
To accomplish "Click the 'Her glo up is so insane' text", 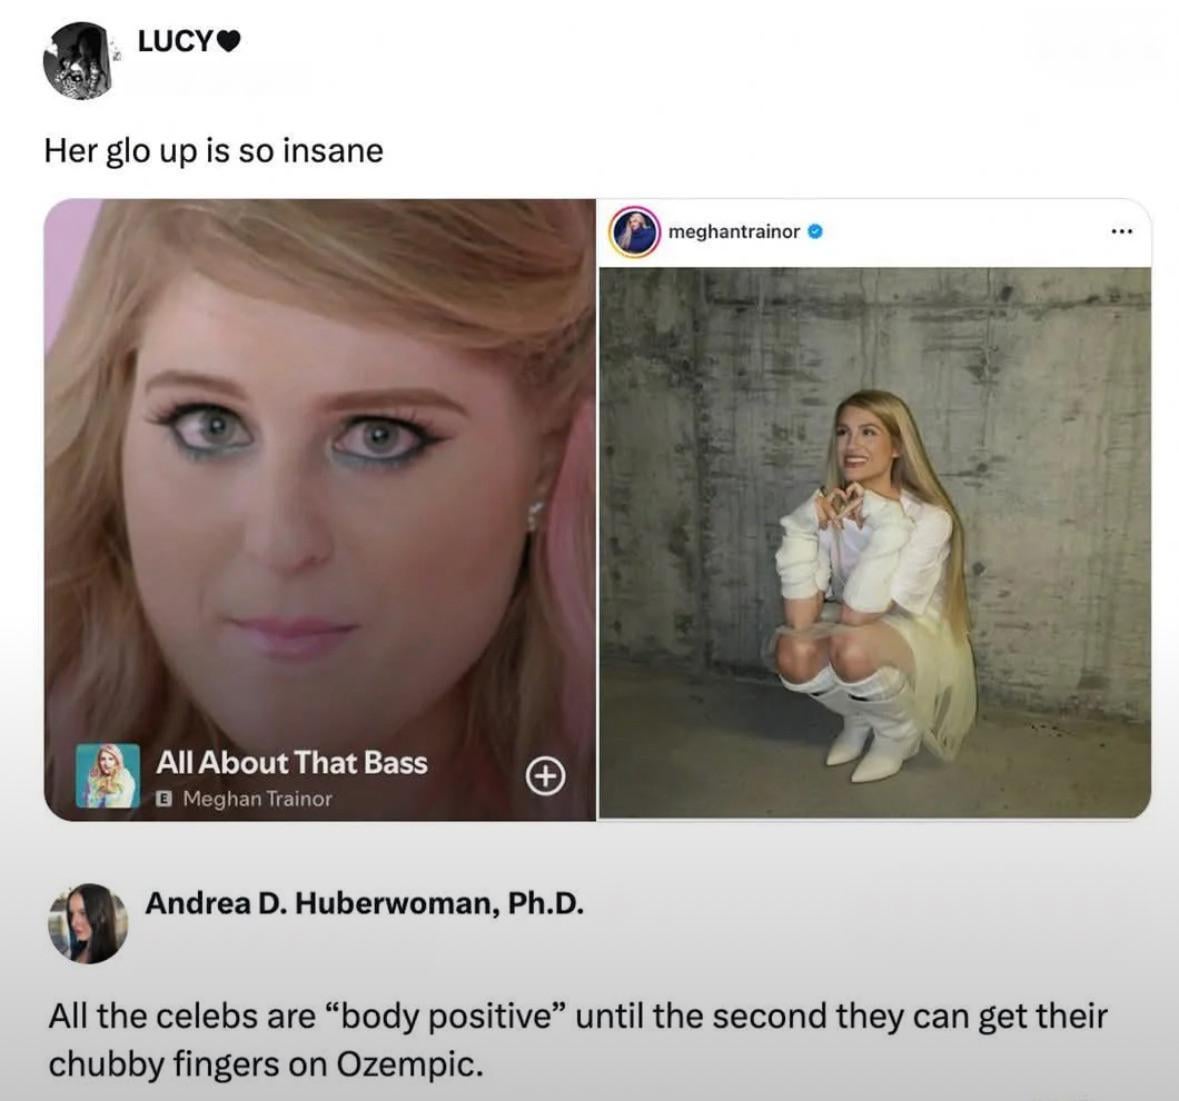I will [x=214, y=151].
